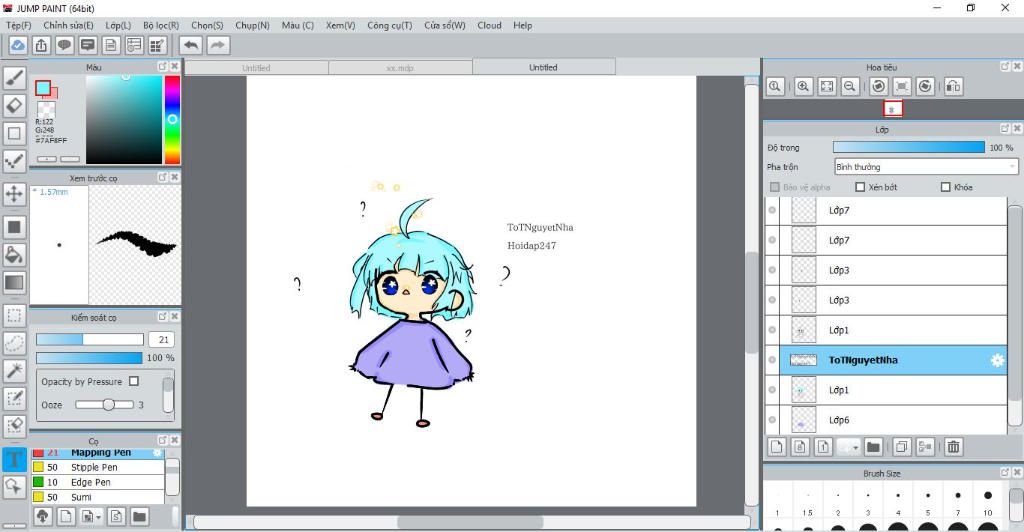Click the export/share icon in toolbar
The width and height of the screenshot is (1024, 532).
pyautogui.click(x=41, y=45)
